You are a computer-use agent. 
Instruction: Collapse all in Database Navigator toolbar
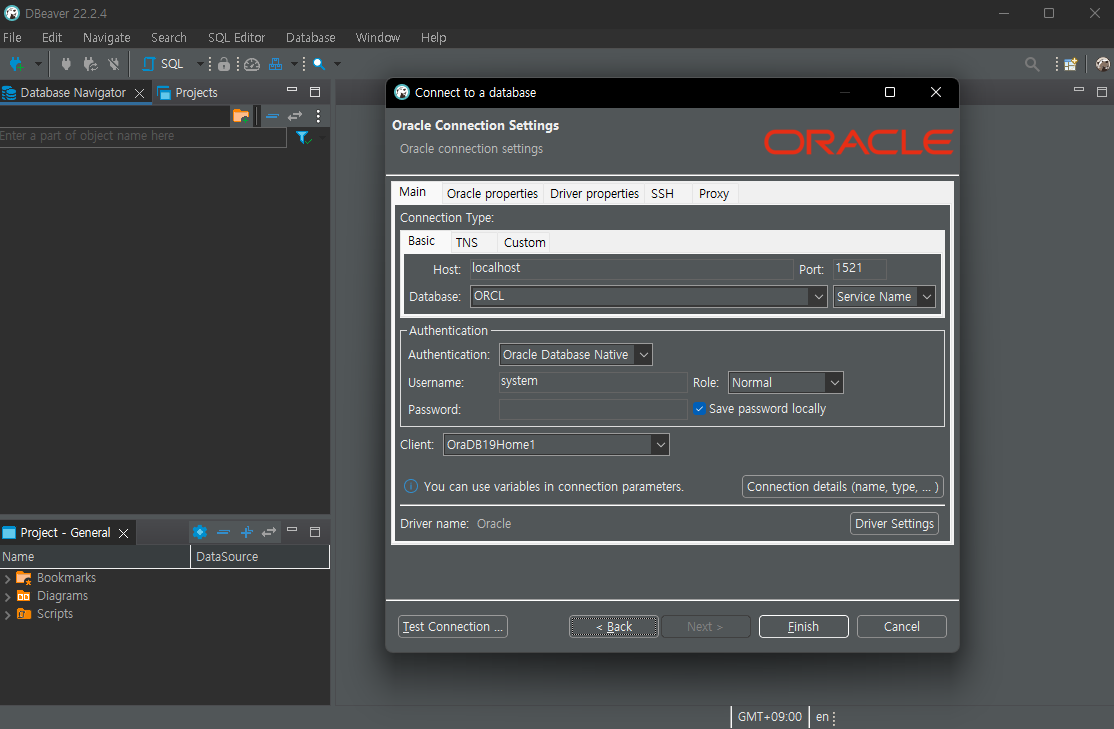click(272, 116)
